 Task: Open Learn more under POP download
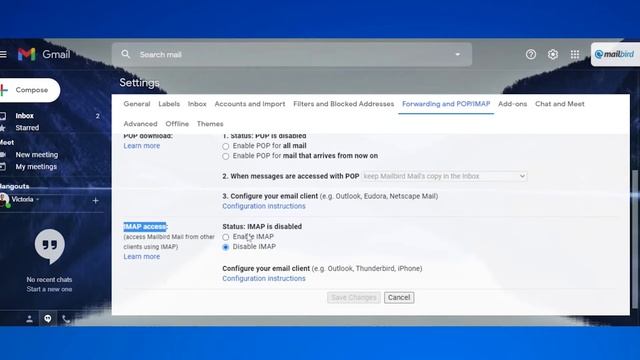coord(142,146)
